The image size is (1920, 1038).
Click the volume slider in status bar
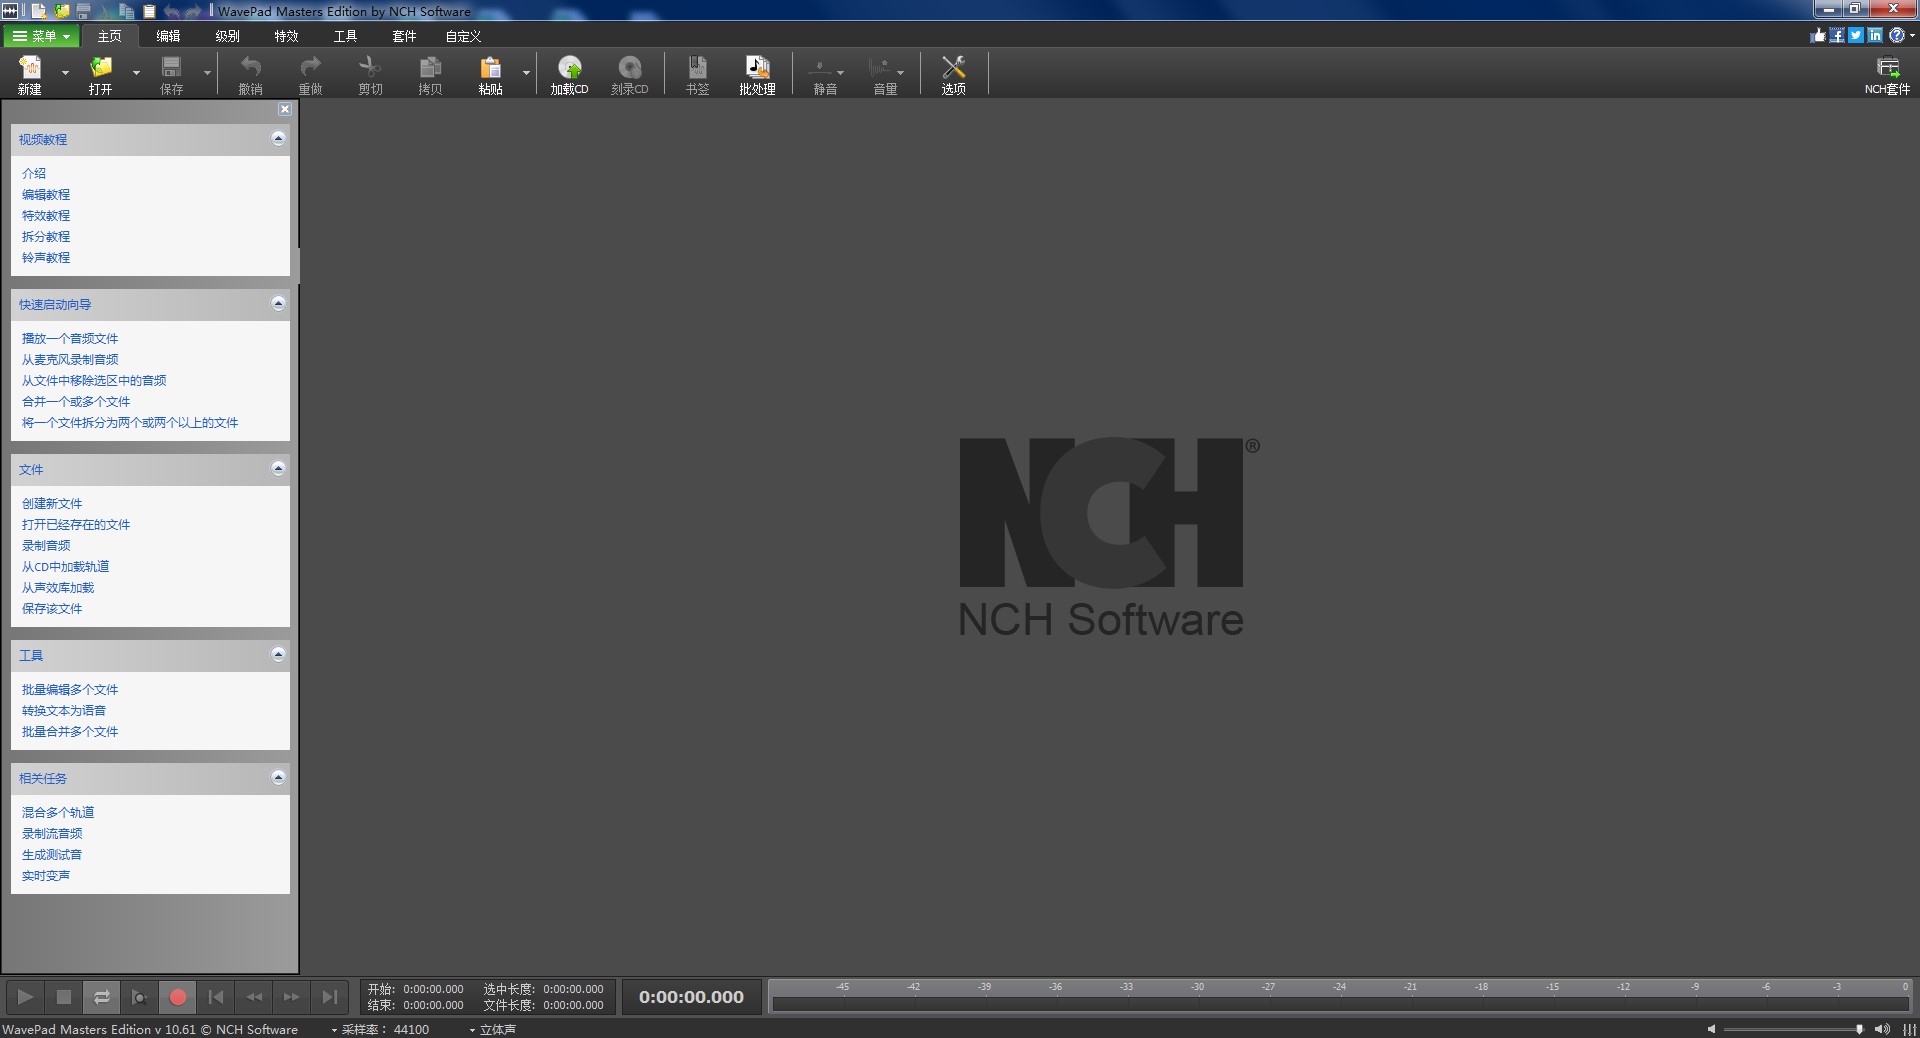pyautogui.click(x=1790, y=1029)
